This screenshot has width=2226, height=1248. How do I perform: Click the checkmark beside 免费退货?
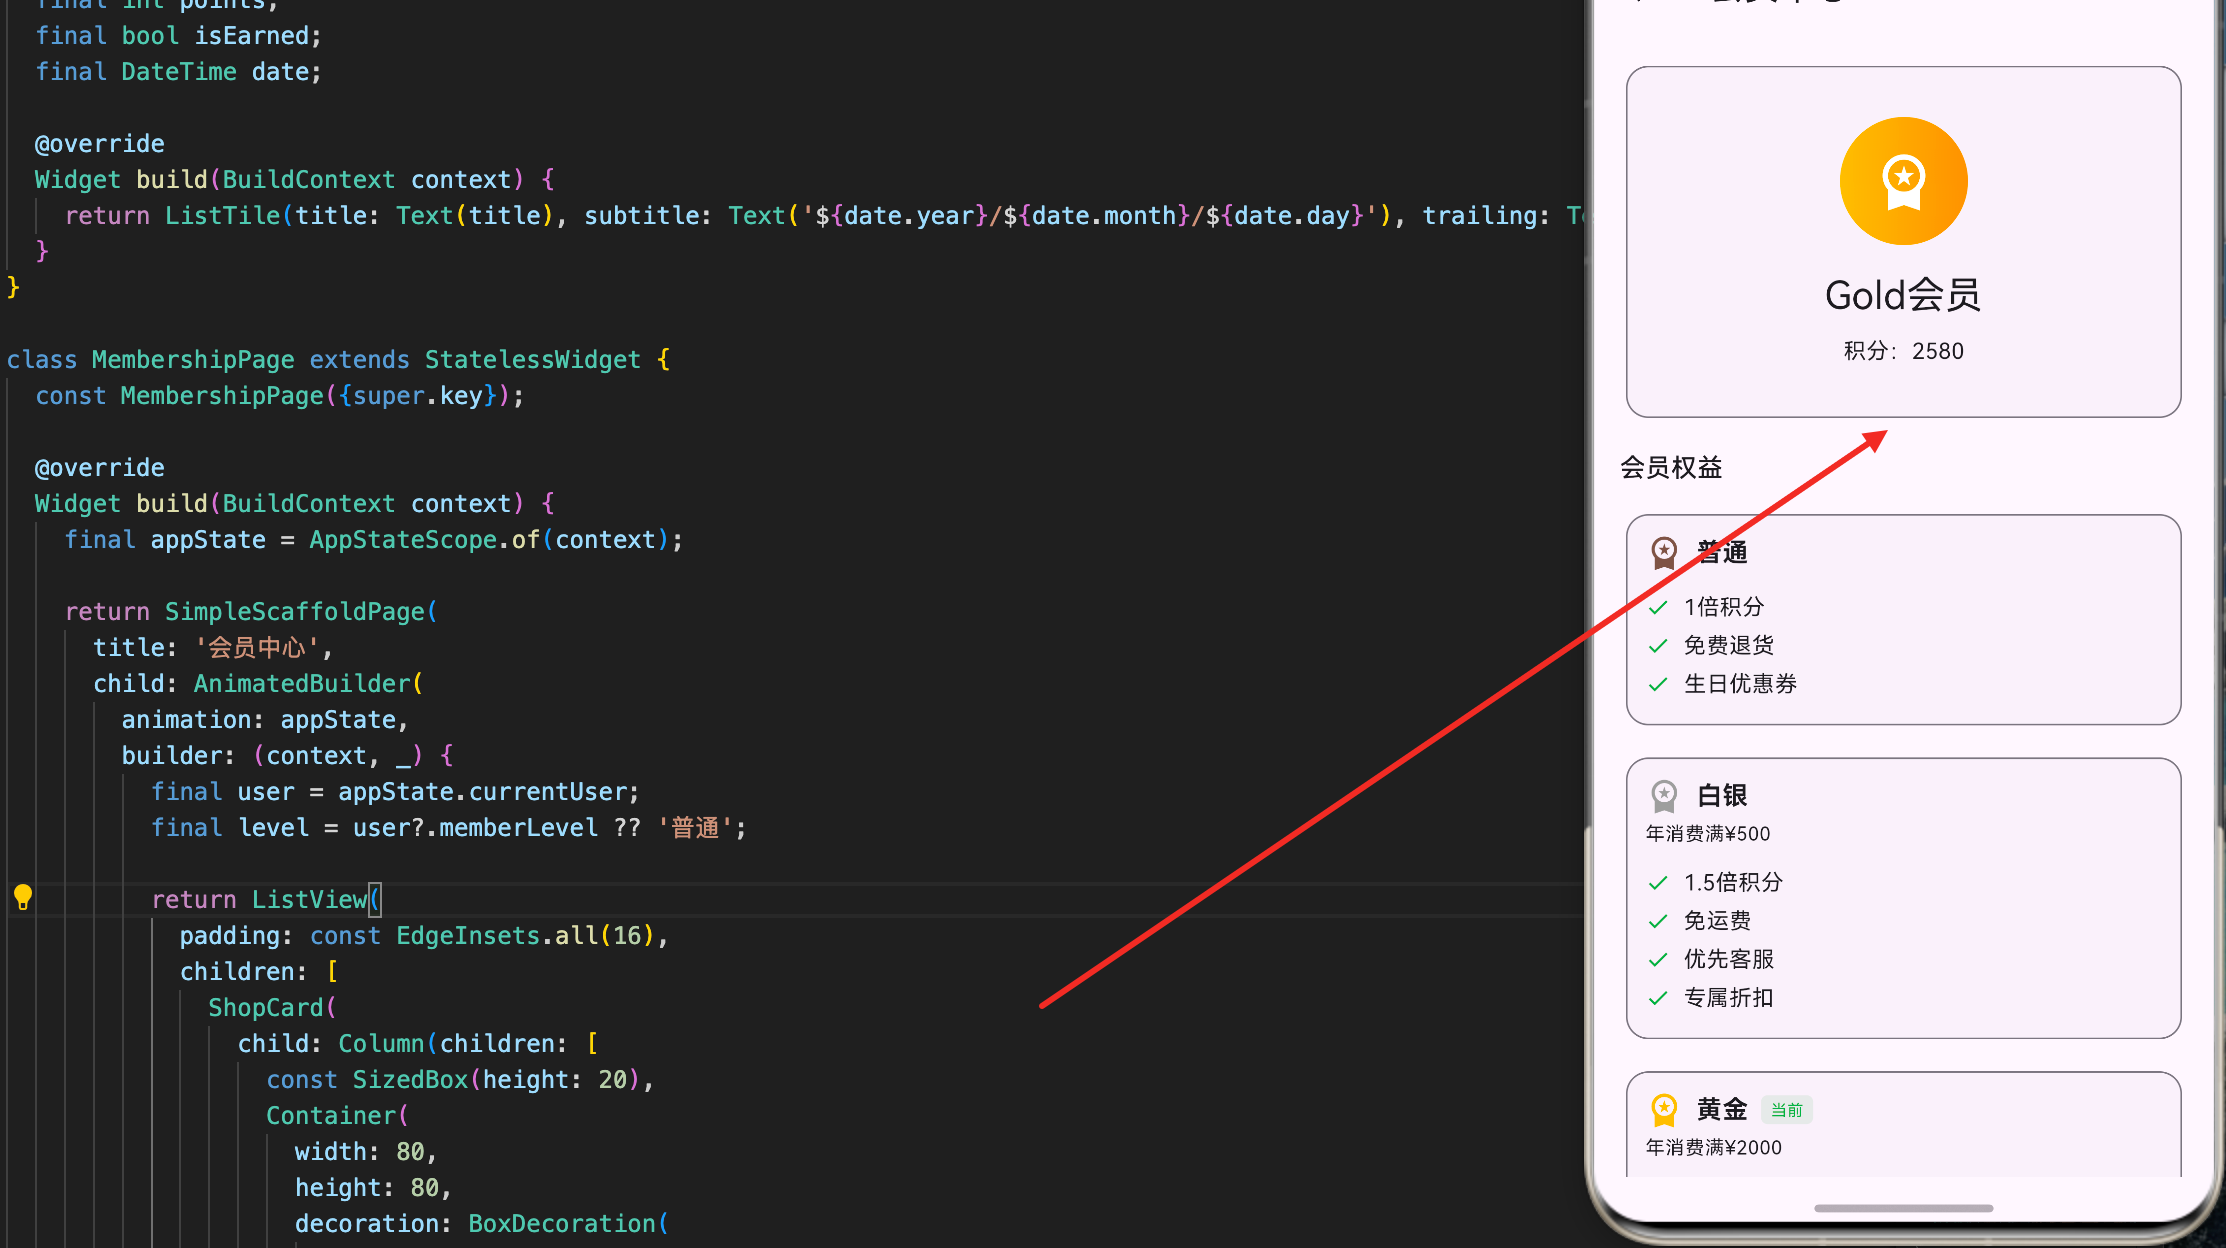pos(1658,646)
